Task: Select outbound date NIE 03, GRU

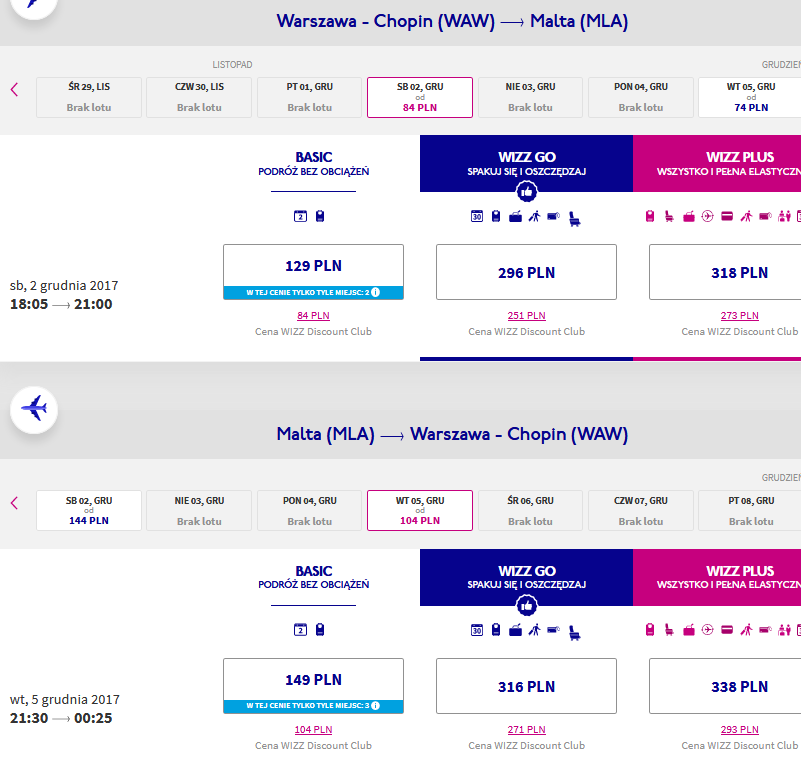Action: [x=530, y=97]
